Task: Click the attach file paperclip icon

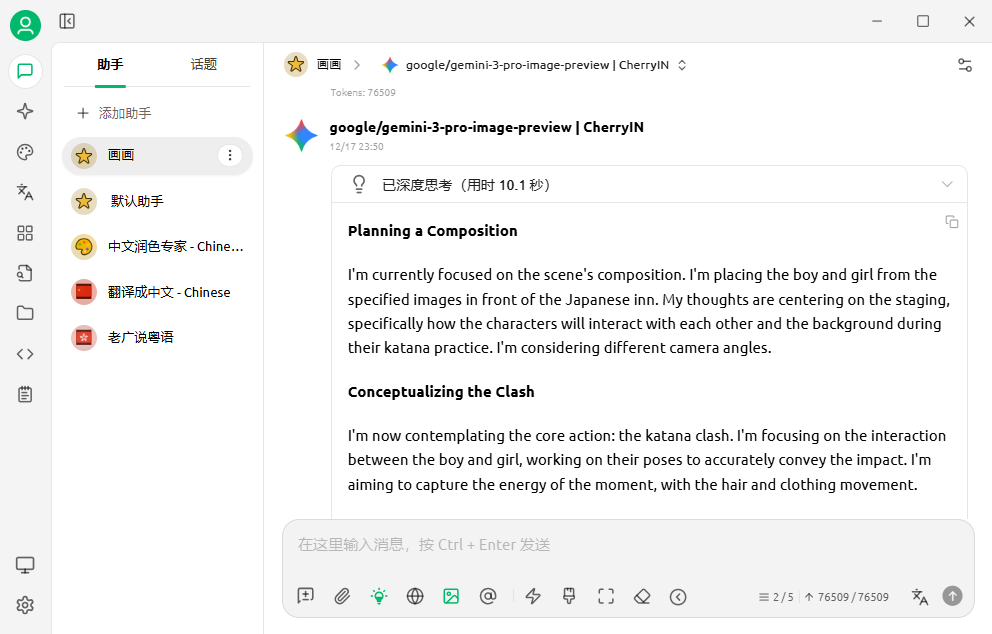Action: pyautogui.click(x=342, y=596)
